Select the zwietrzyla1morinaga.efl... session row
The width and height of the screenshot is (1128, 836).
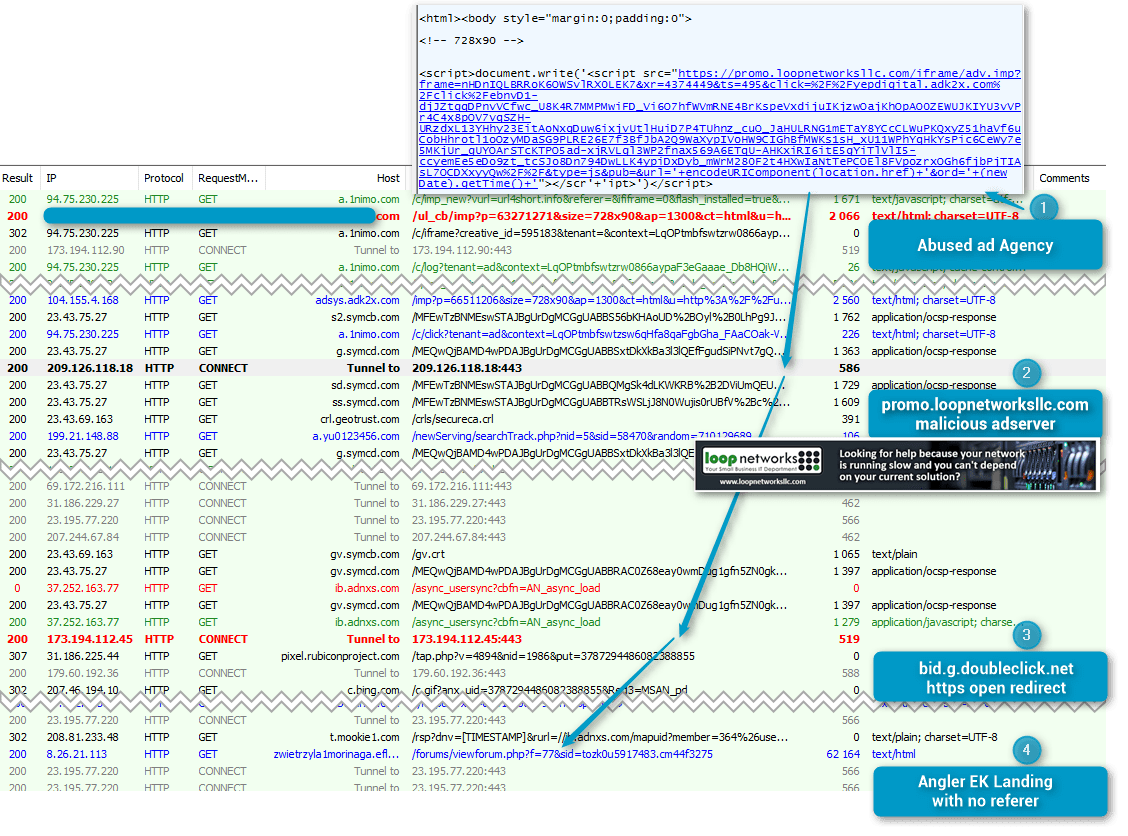552,754
